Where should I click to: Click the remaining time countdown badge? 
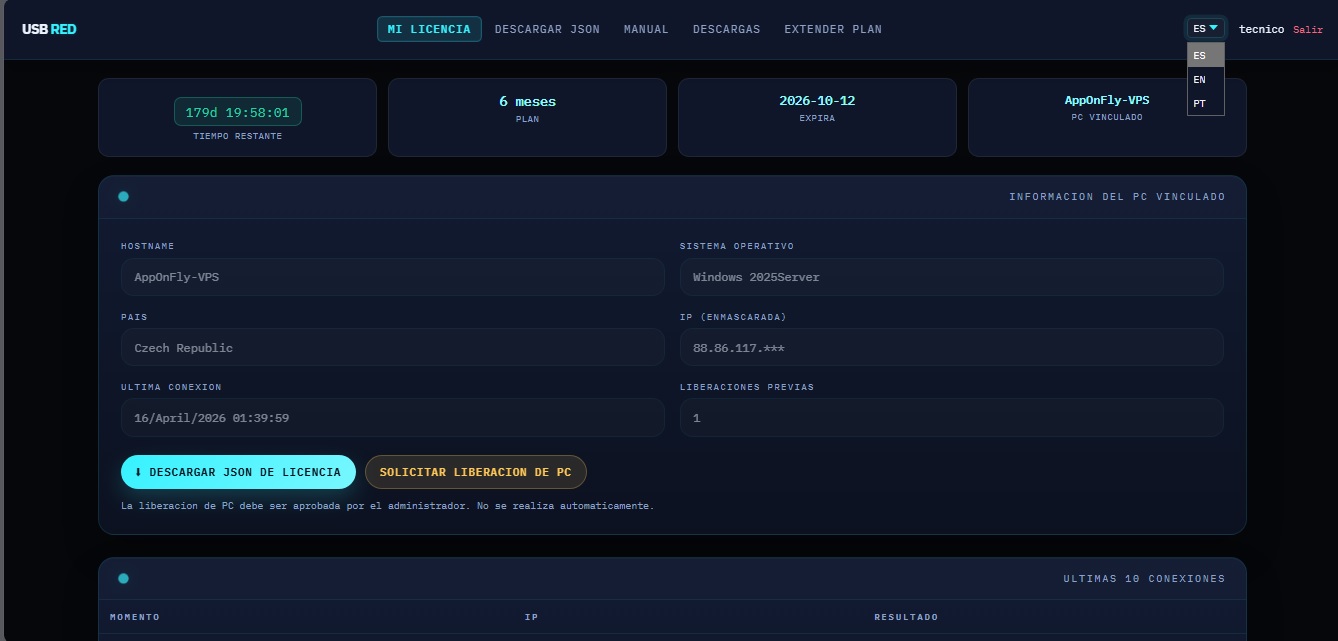tap(237, 112)
